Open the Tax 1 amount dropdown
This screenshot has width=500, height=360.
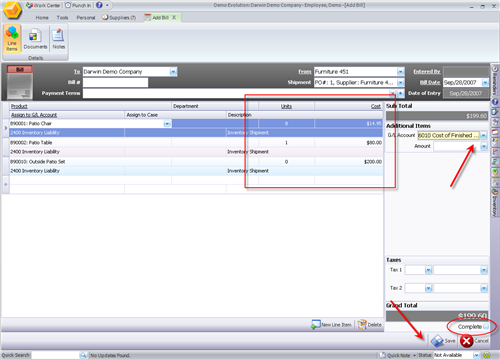click(x=484, y=270)
